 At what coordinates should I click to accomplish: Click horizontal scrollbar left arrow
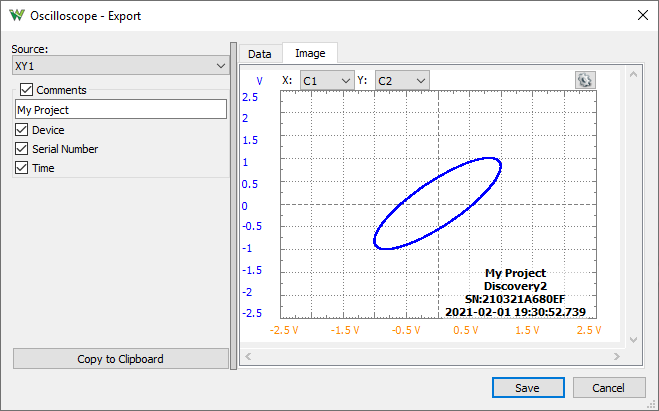(x=249, y=356)
